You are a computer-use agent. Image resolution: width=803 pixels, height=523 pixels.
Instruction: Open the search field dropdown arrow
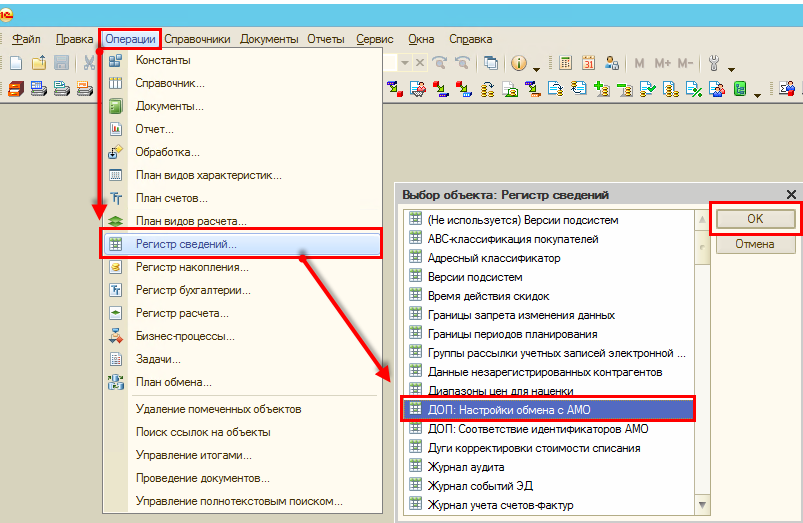(405, 63)
